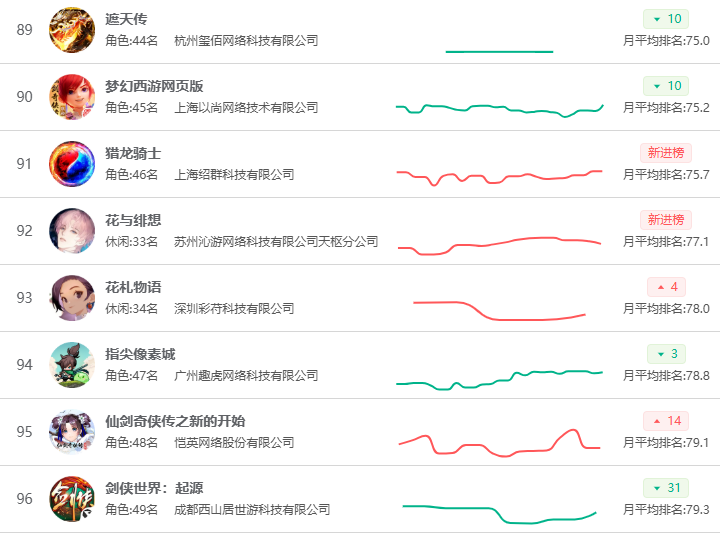This screenshot has height=541, width=720.
Task: Click the 指尖像素城 green trend chart
Action: [x=498, y=377]
